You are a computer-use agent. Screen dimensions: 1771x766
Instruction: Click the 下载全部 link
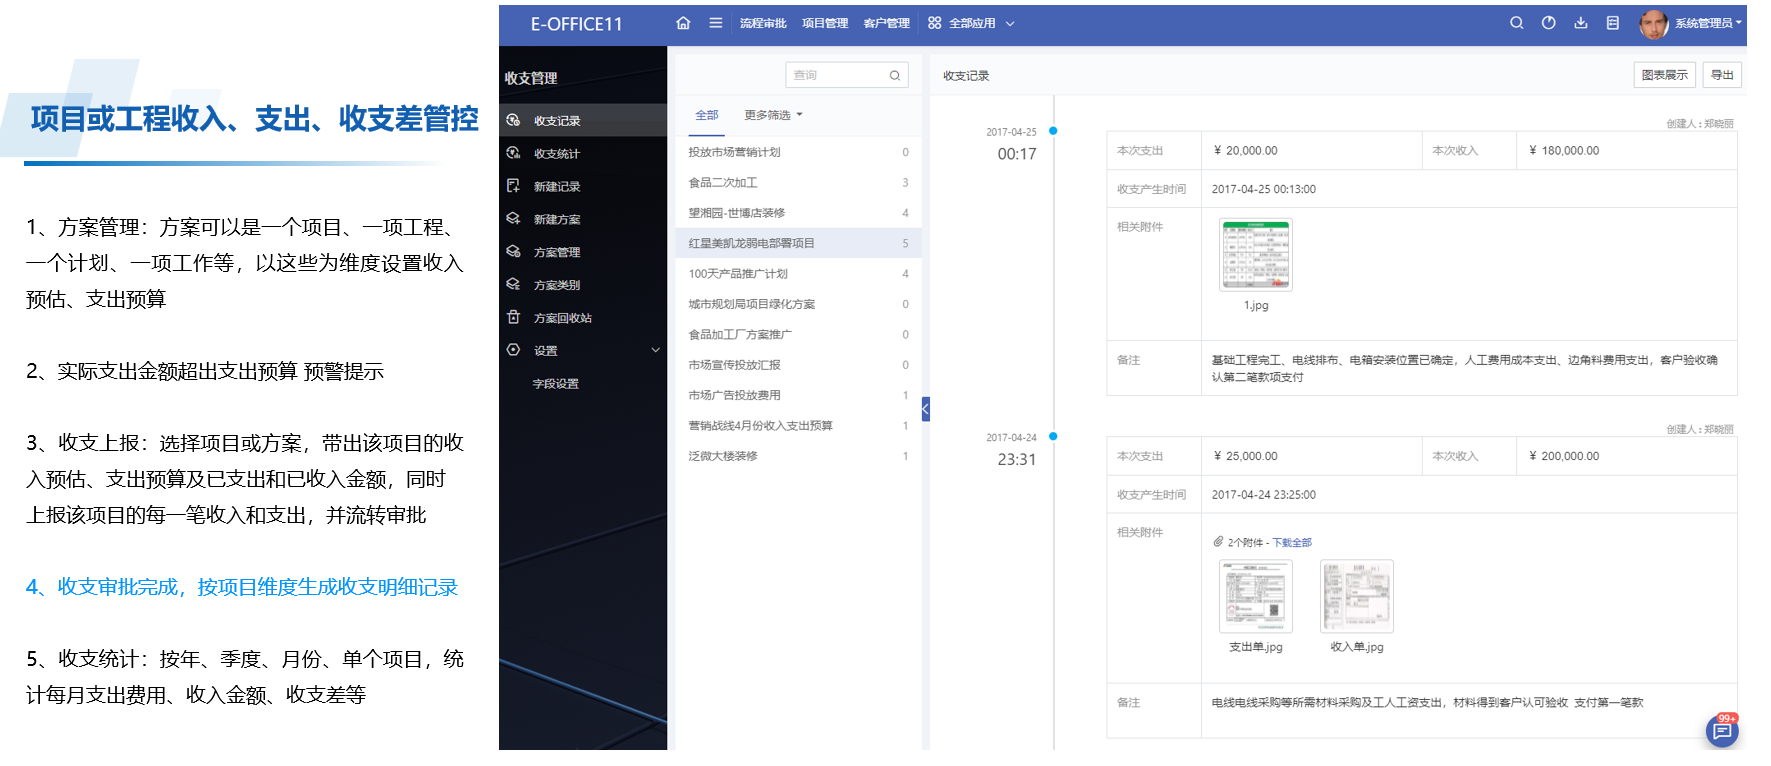click(1292, 543)
